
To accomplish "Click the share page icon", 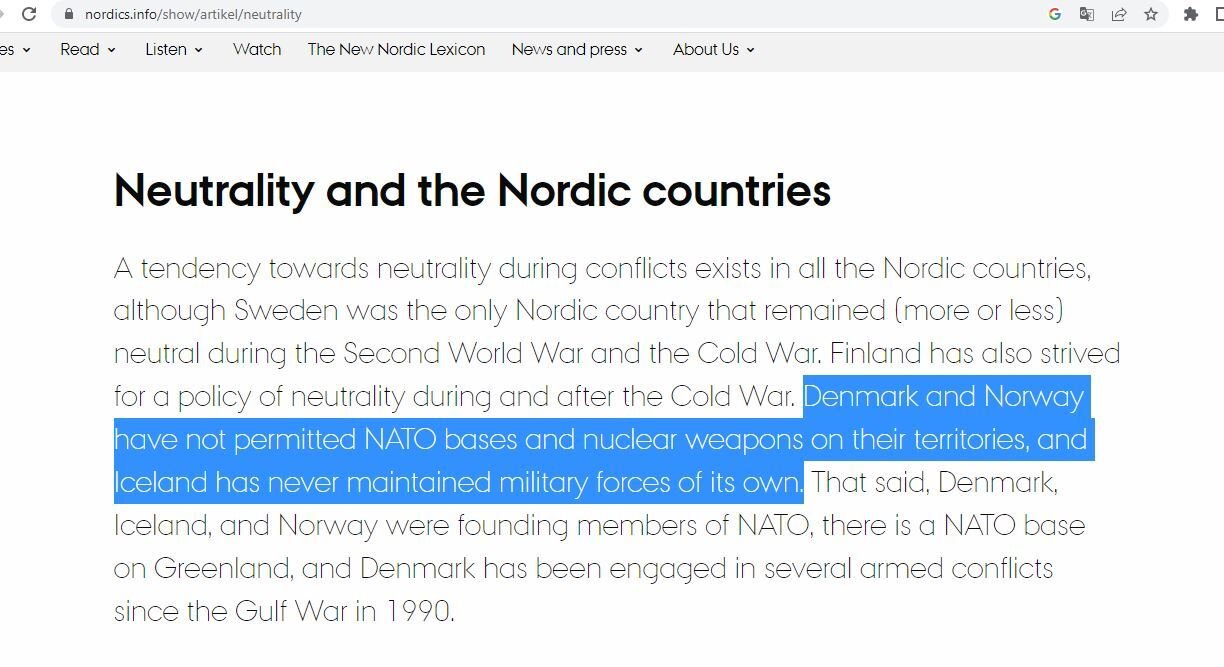I will point(1119,14).
